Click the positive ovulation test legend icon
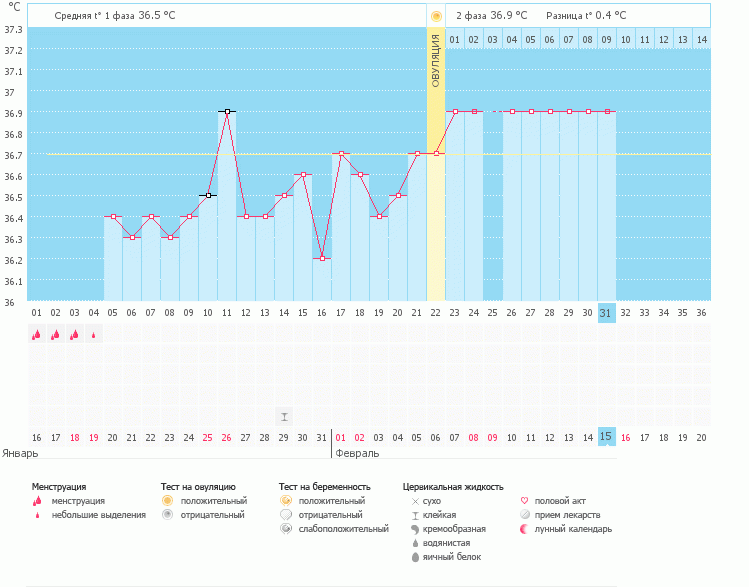Viewport: 749px width, 587px height. [167, 501]
